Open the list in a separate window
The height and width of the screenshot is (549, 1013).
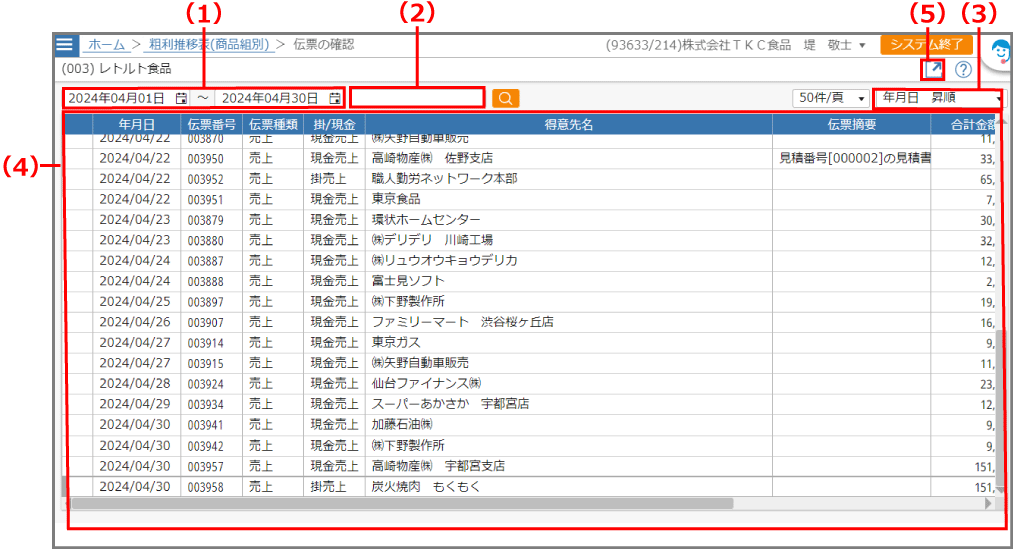pos(933,69)
